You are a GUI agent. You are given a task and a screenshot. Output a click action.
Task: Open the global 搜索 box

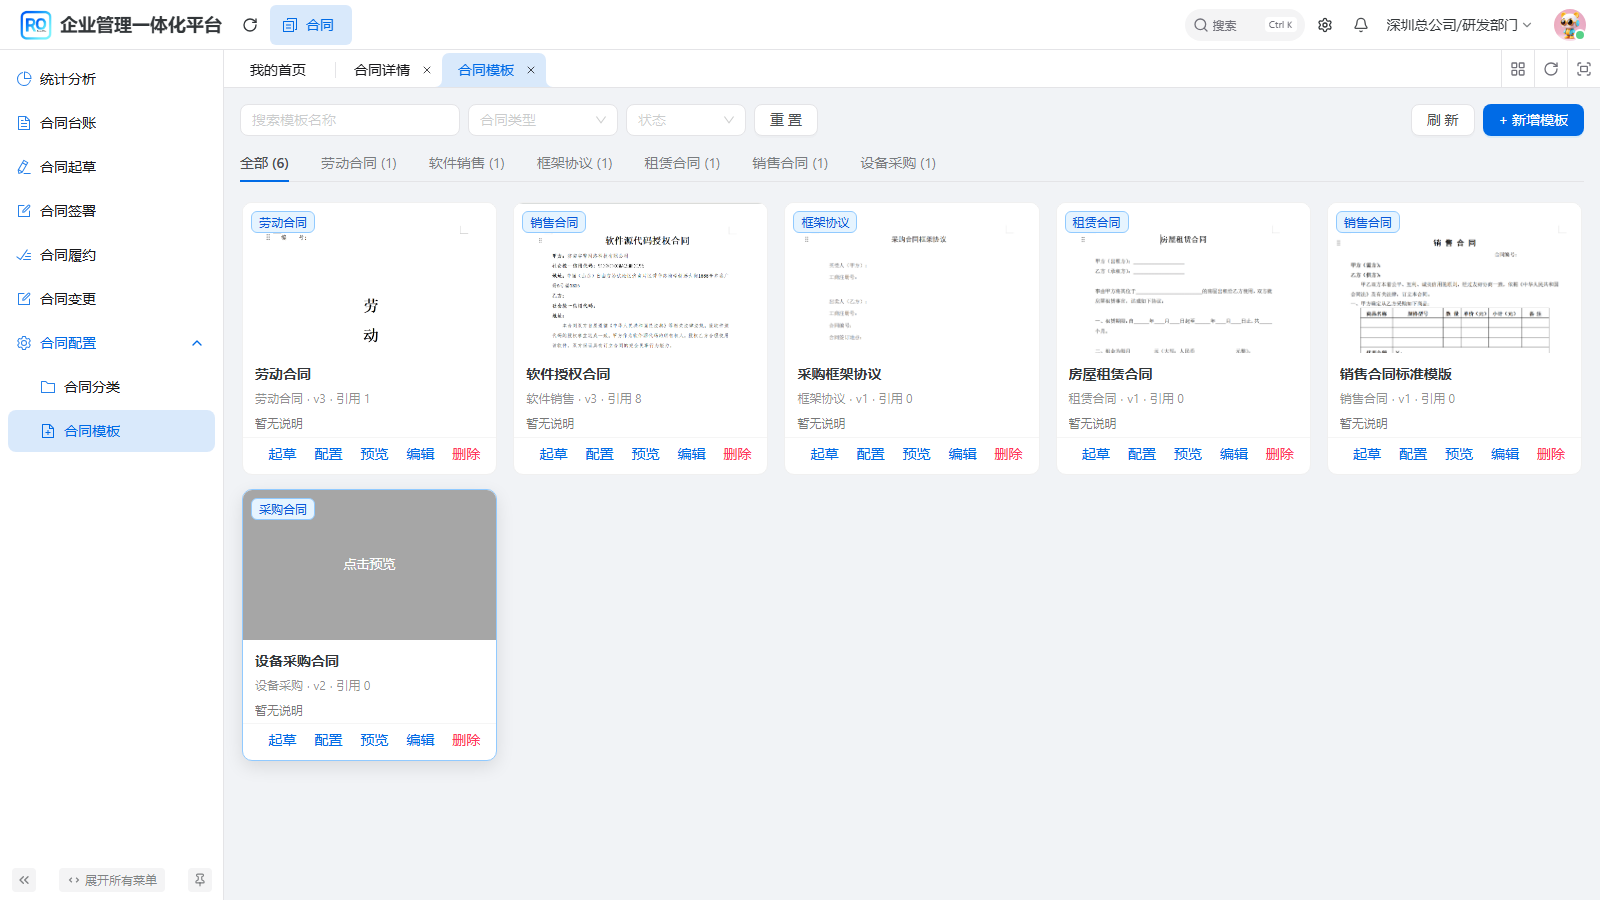coord(1244,25)
